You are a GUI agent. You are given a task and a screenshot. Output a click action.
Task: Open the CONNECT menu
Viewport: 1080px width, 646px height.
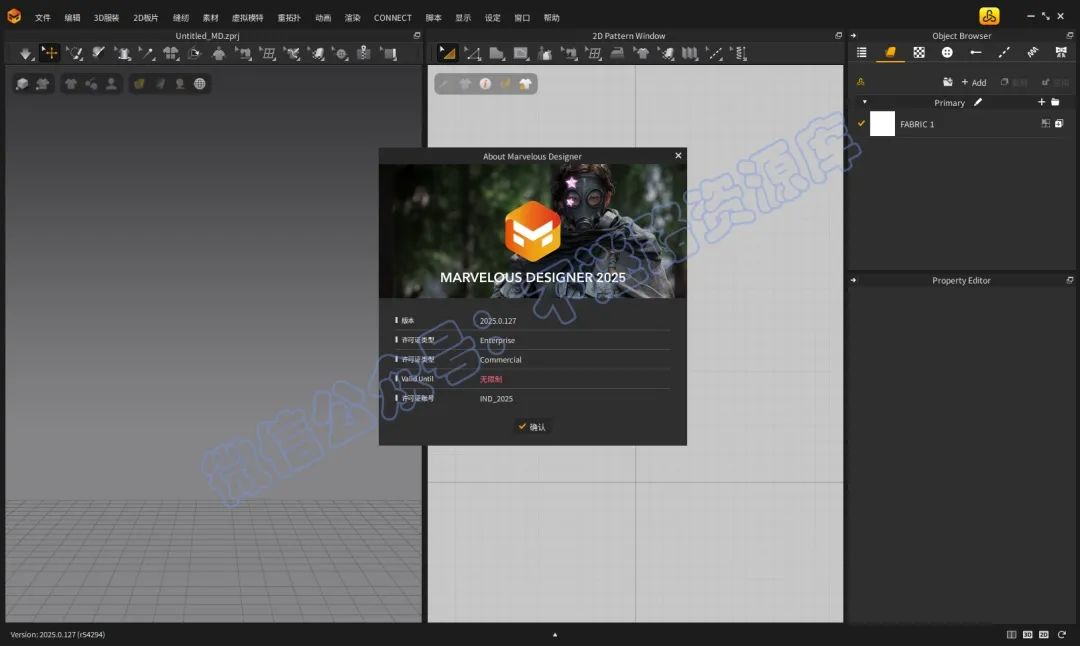coord(393,18)
